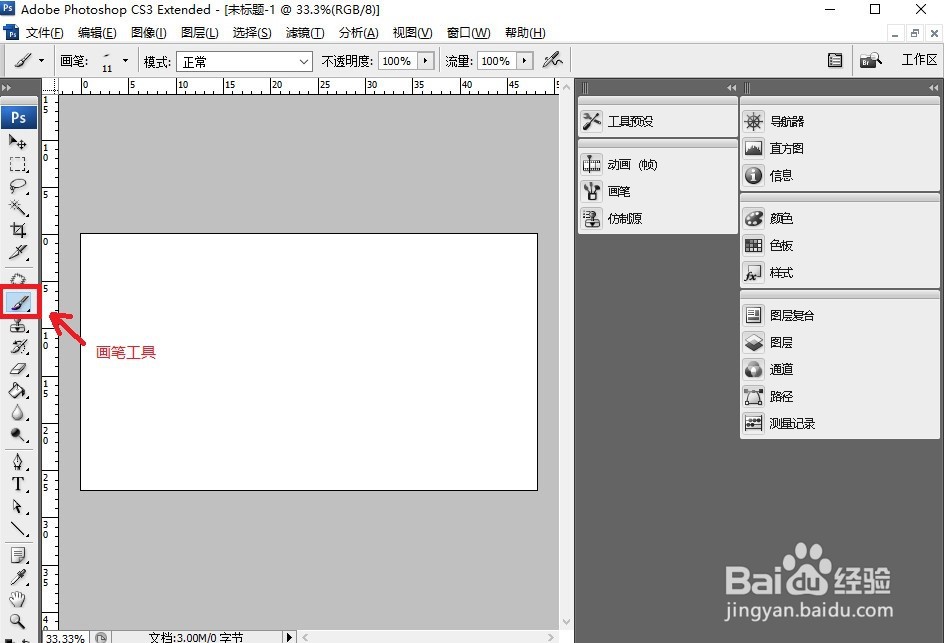
Task: Select the Magic Wand tool
Action: pyautogui.click(x=17, y=208)
